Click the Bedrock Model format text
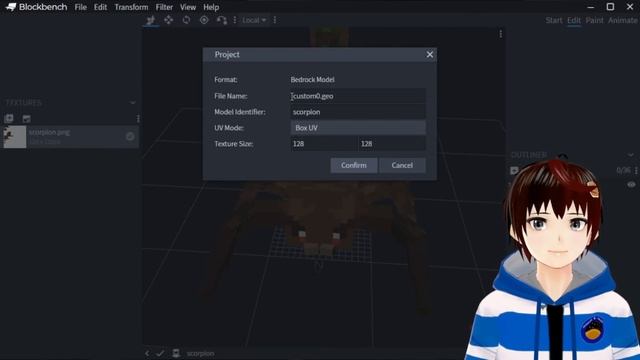This screenshot has height=360, width=640. point(313,80)
